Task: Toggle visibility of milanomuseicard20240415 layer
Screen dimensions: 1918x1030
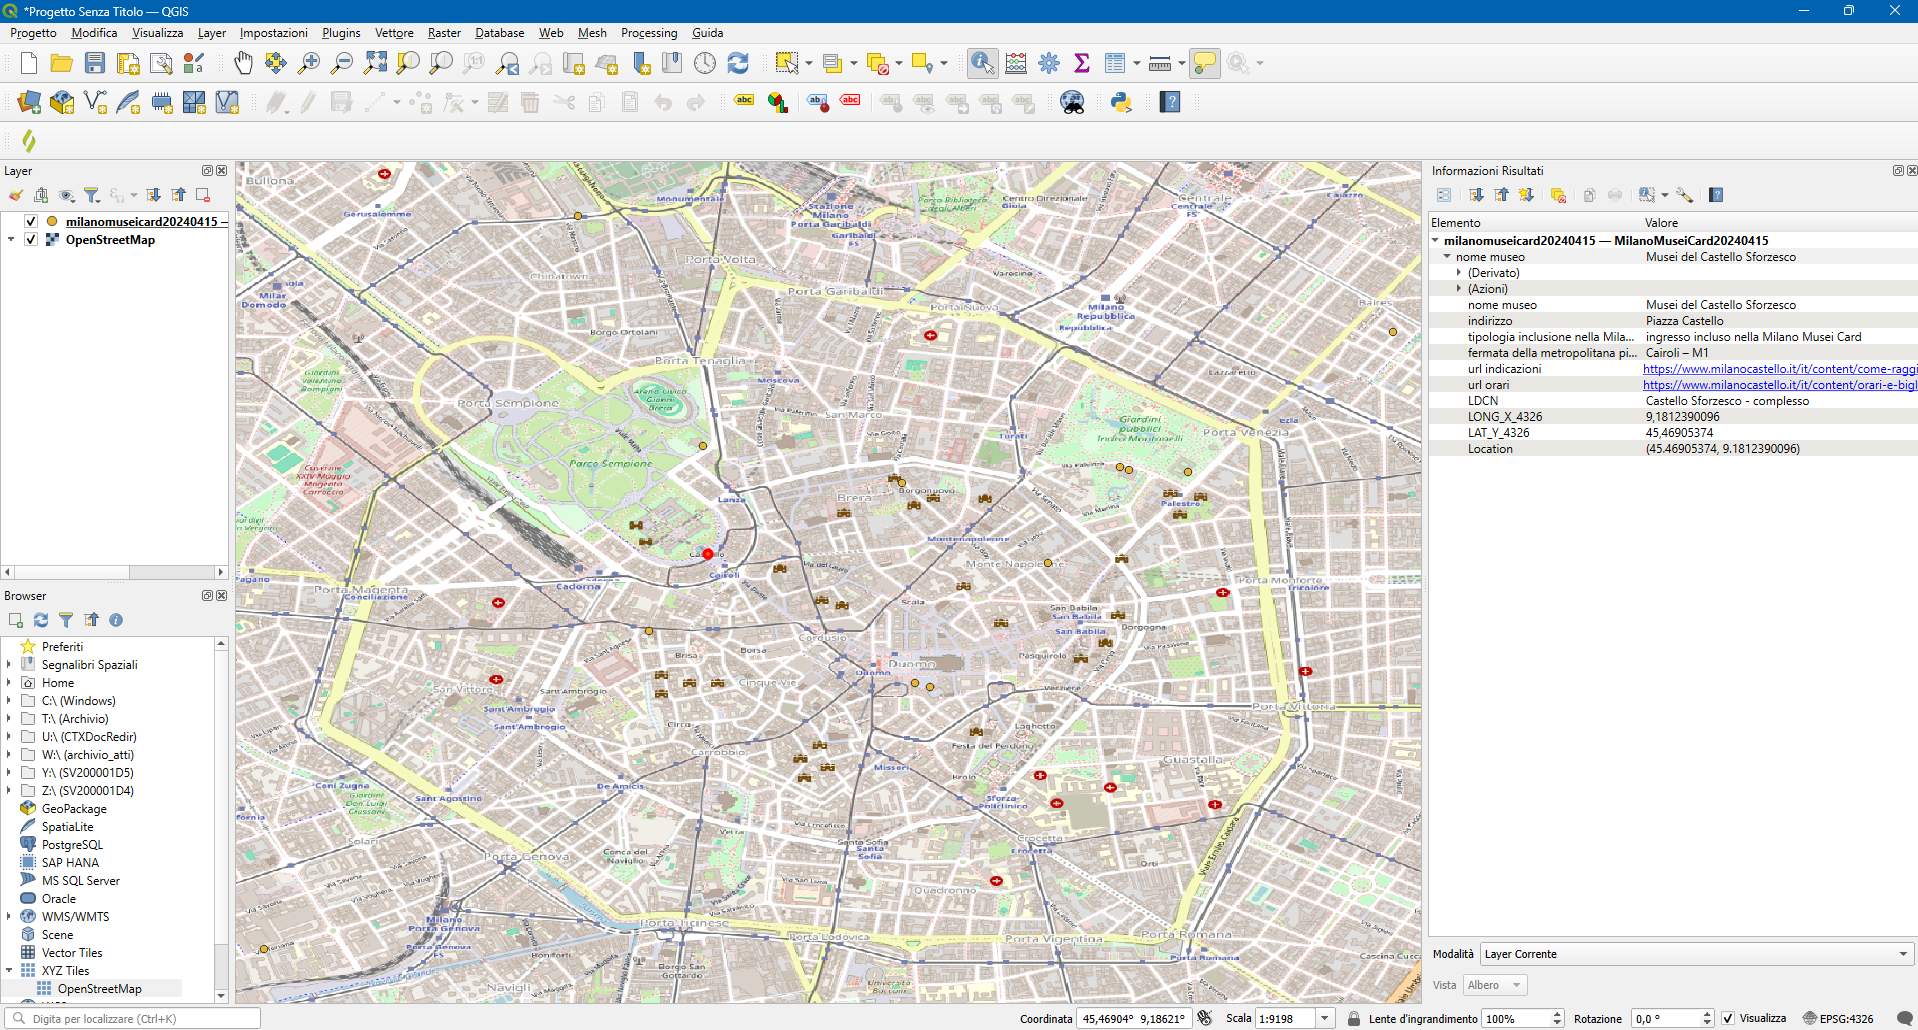Action: [31, 221]
